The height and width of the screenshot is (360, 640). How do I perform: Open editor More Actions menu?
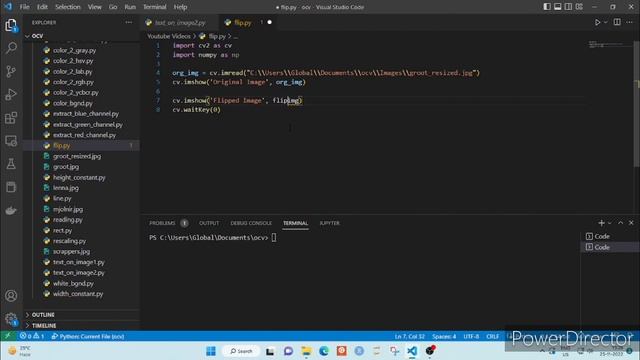(x=629, y=22)
